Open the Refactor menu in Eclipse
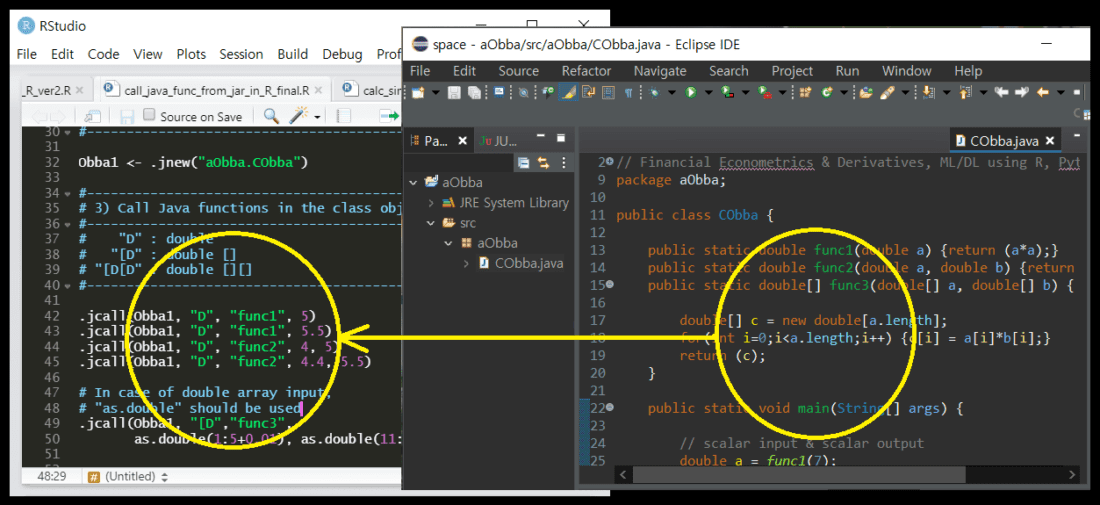This screenshot has width=1100, height=505. click(x=586, y=71)
